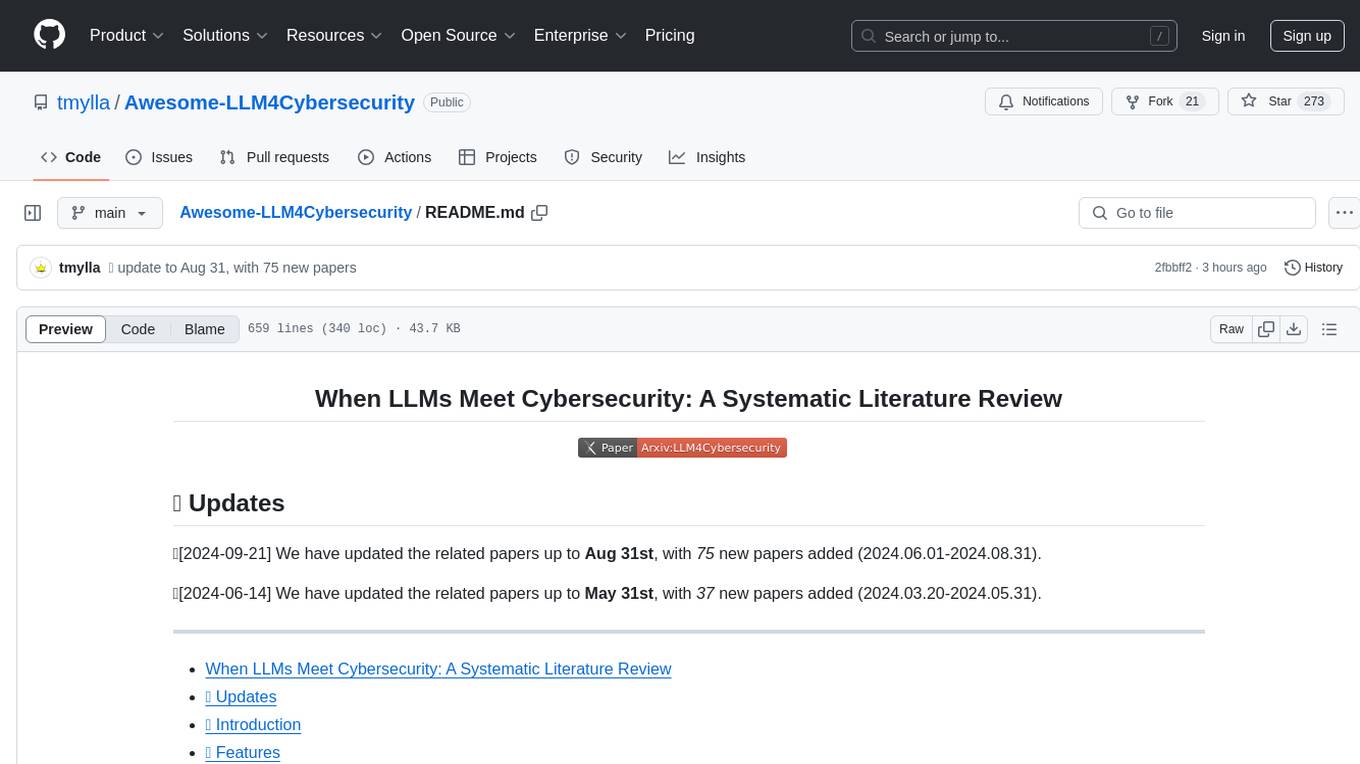Image resolution: width=1360 pixels, height=764 pixels.
Task: Expand the Product menu
Action: (x=127, y=35)
